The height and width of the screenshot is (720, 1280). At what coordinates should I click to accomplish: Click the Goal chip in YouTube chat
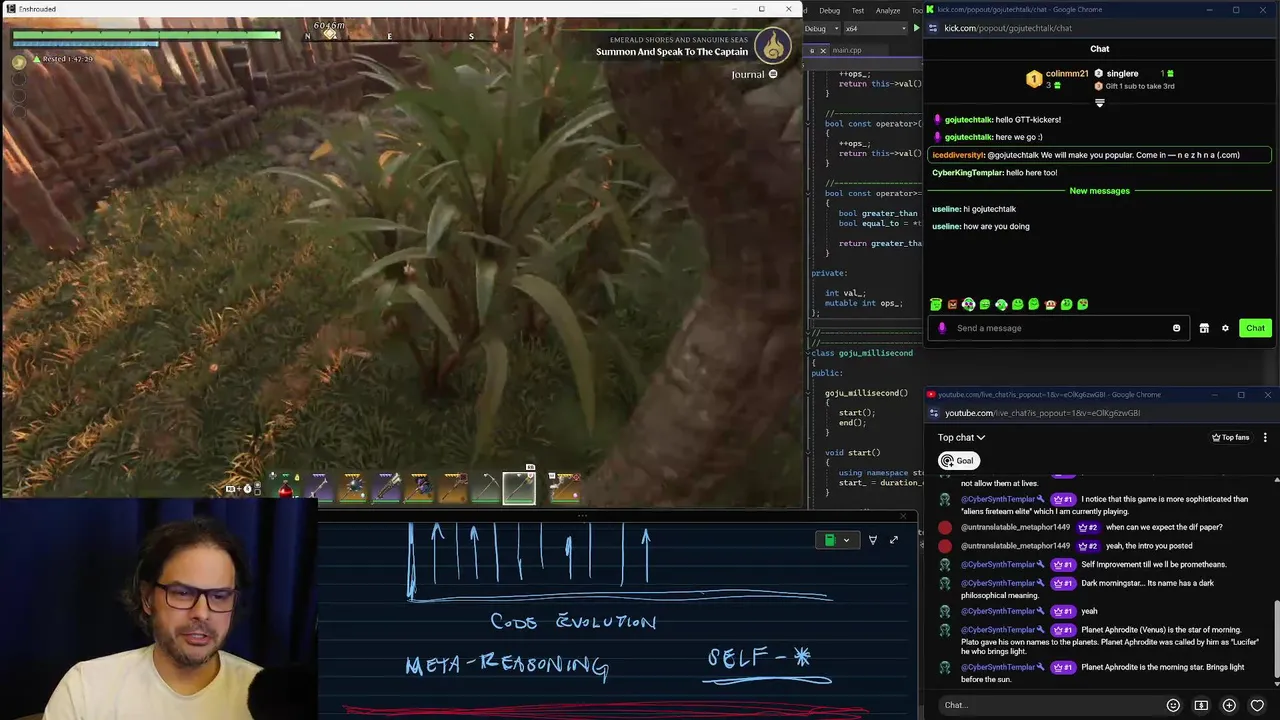957,461
